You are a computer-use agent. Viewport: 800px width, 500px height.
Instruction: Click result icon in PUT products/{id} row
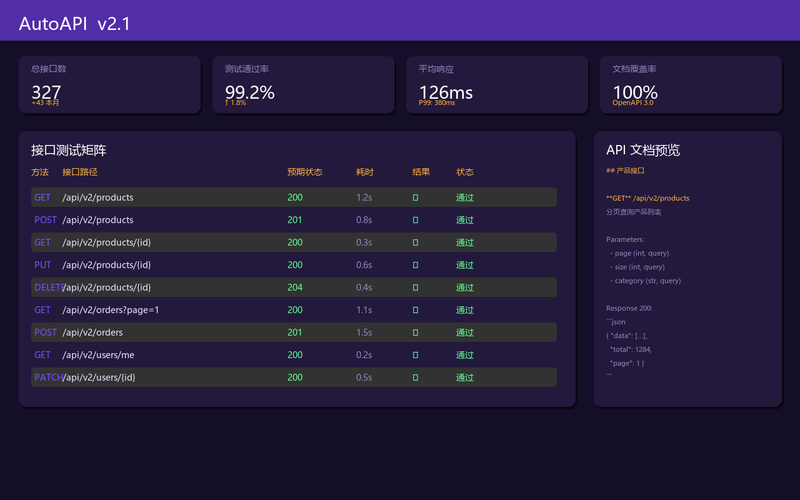(415, 265)
